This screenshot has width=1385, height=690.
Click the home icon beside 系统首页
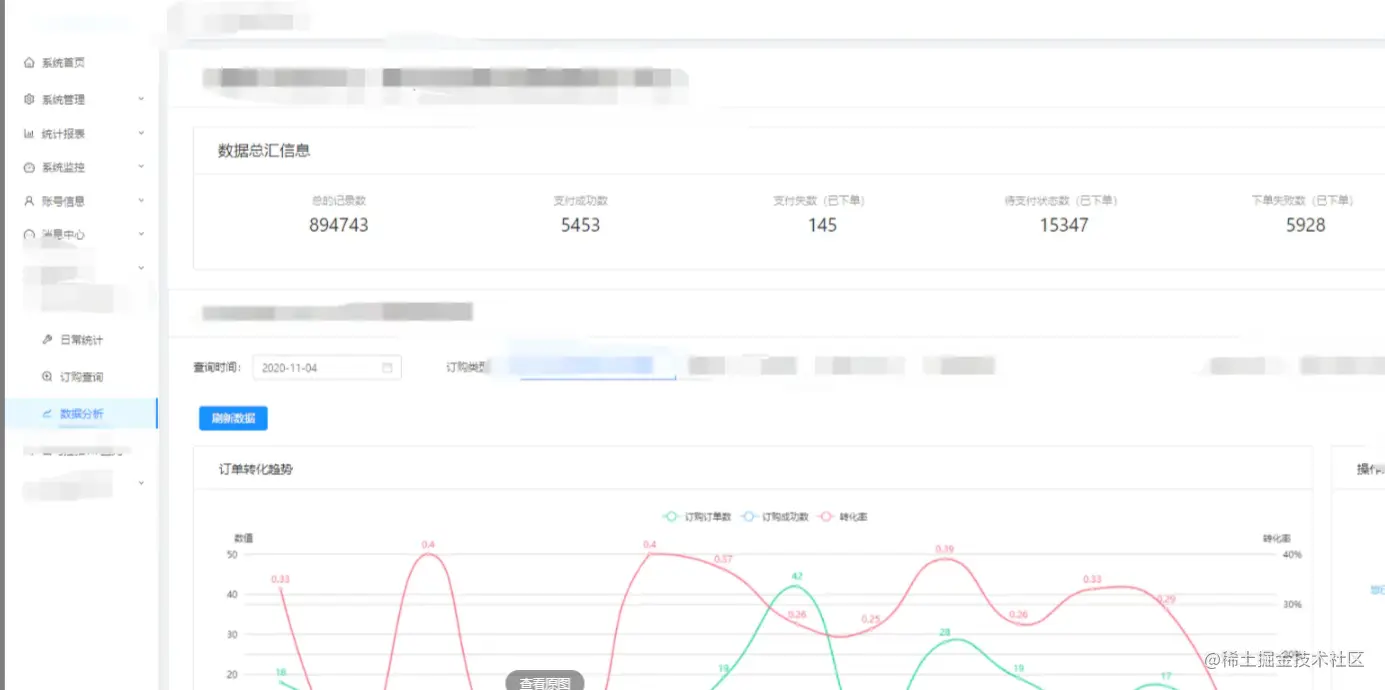[x=29, y=63]
